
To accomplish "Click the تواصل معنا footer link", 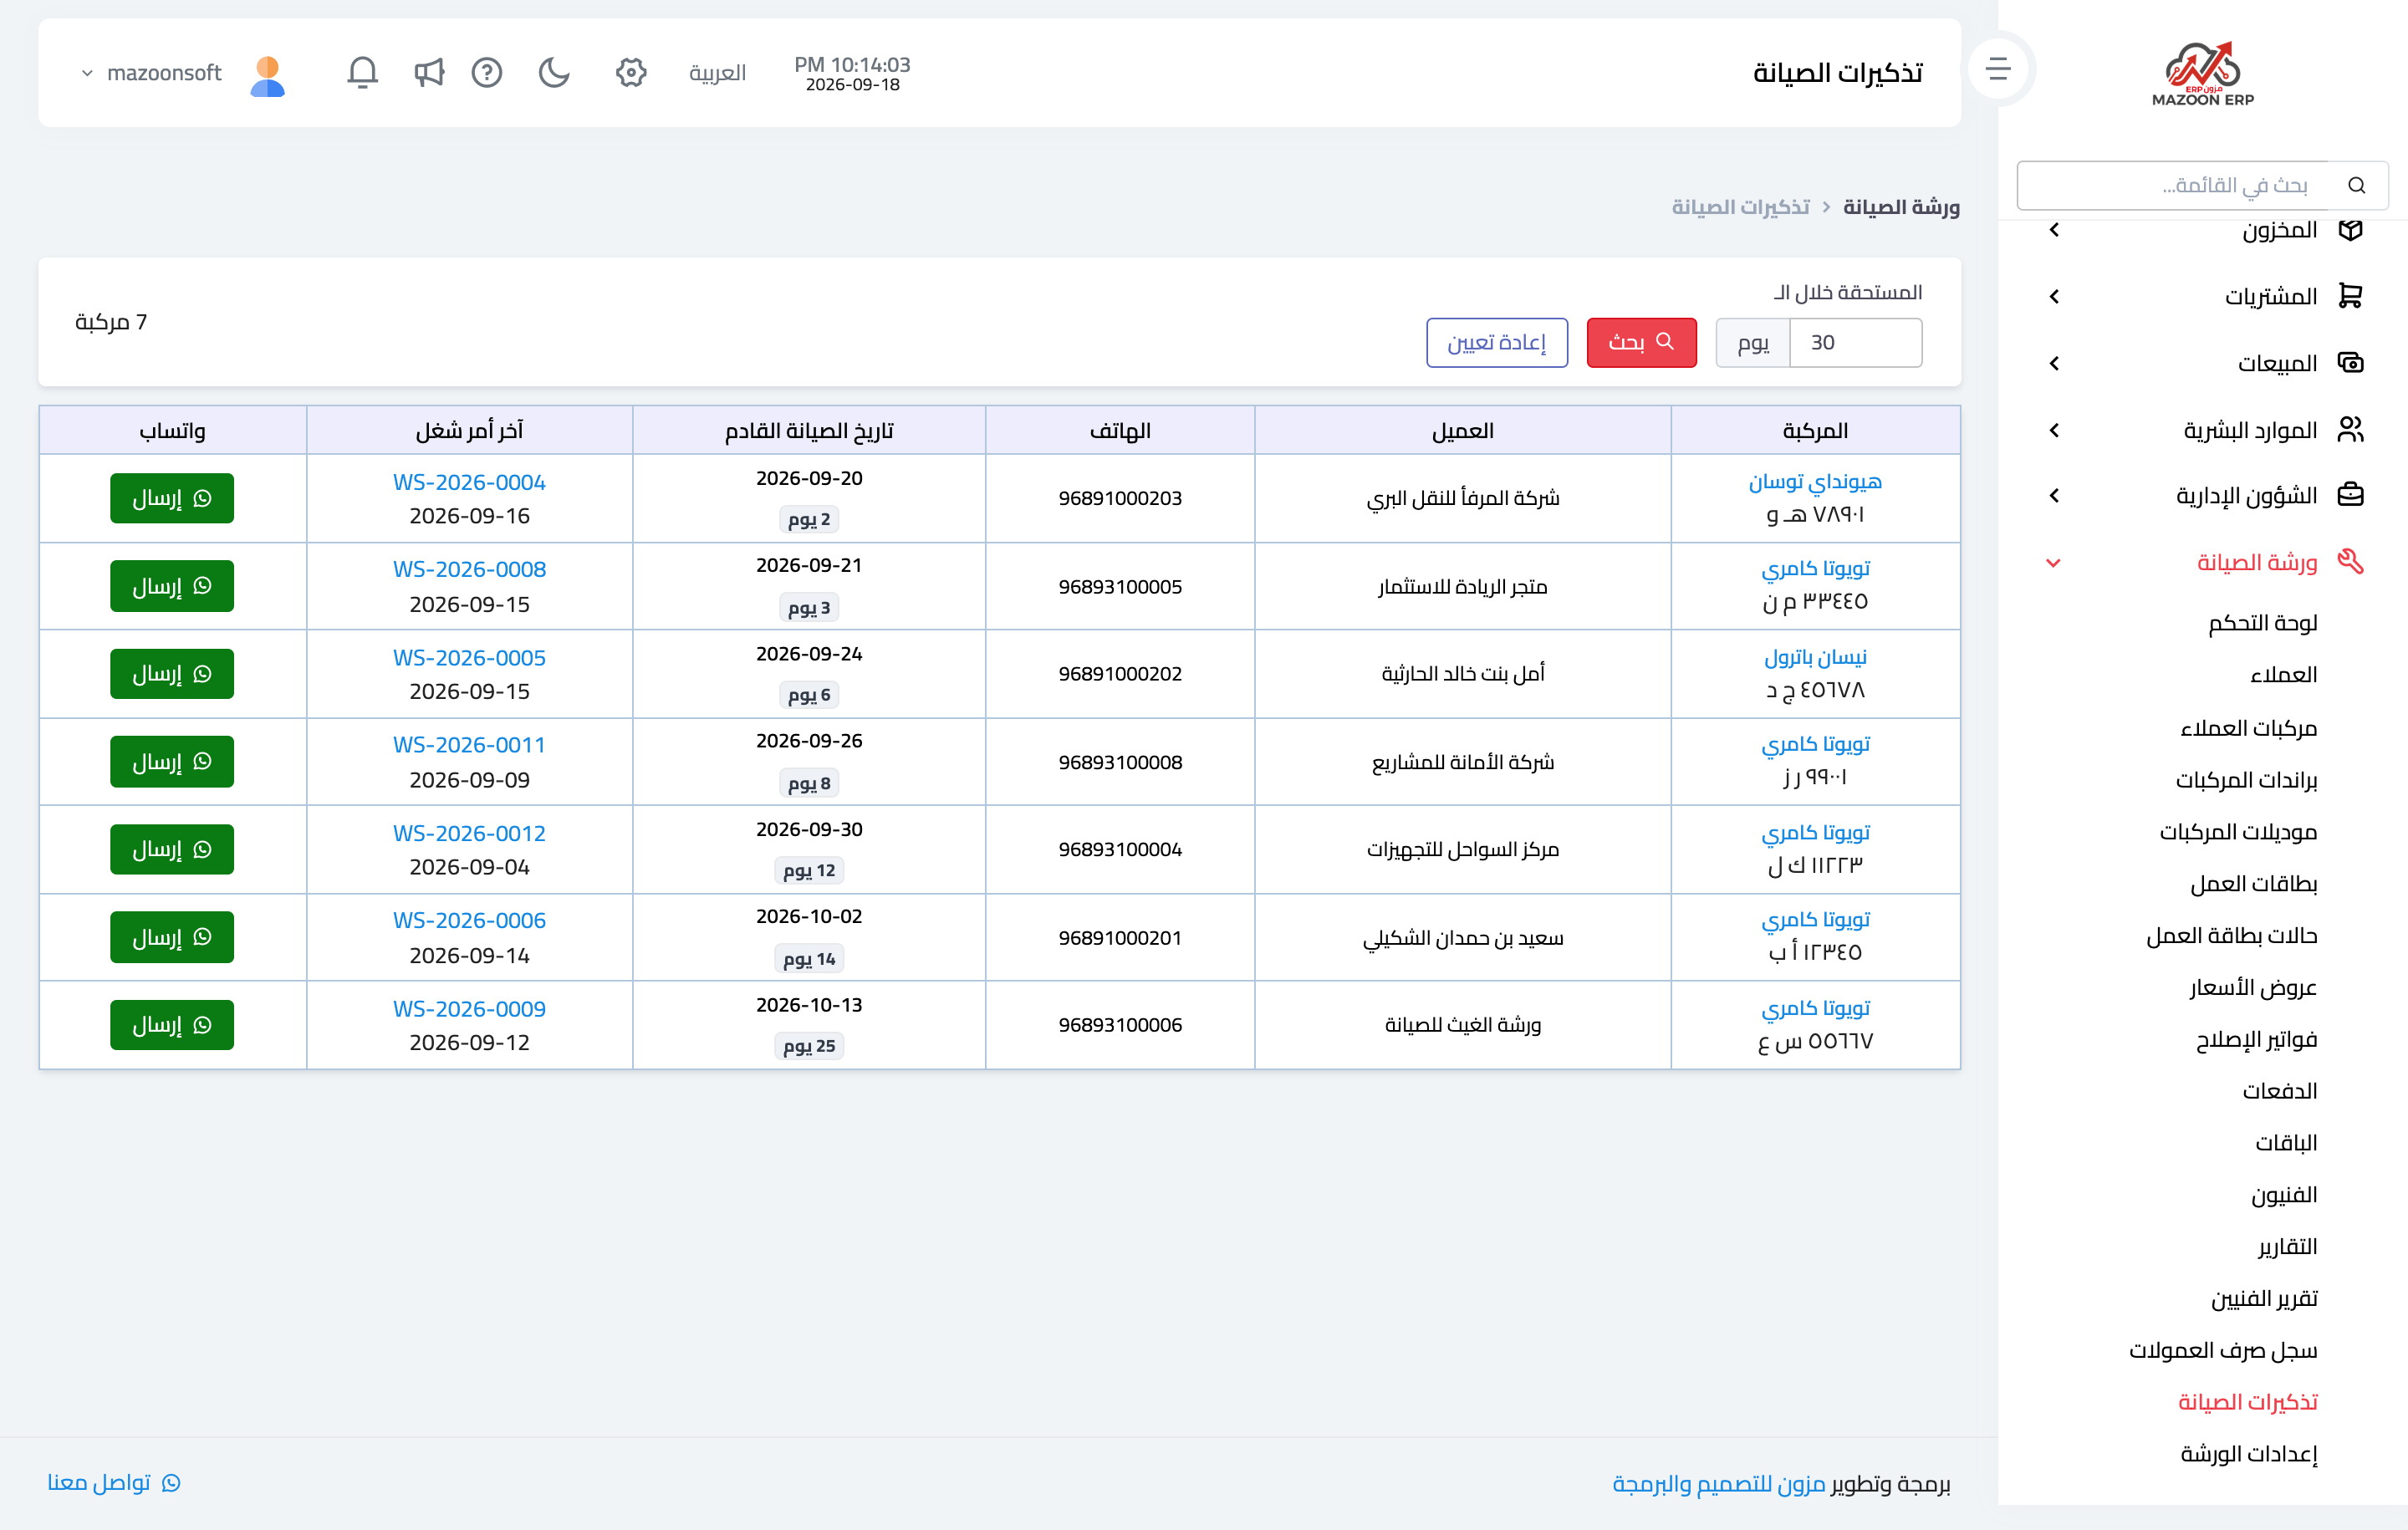I will pos(113,1482).
